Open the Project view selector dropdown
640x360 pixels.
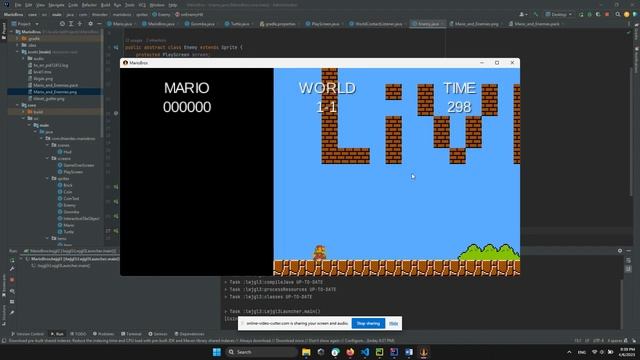click(x=25, y=24)
